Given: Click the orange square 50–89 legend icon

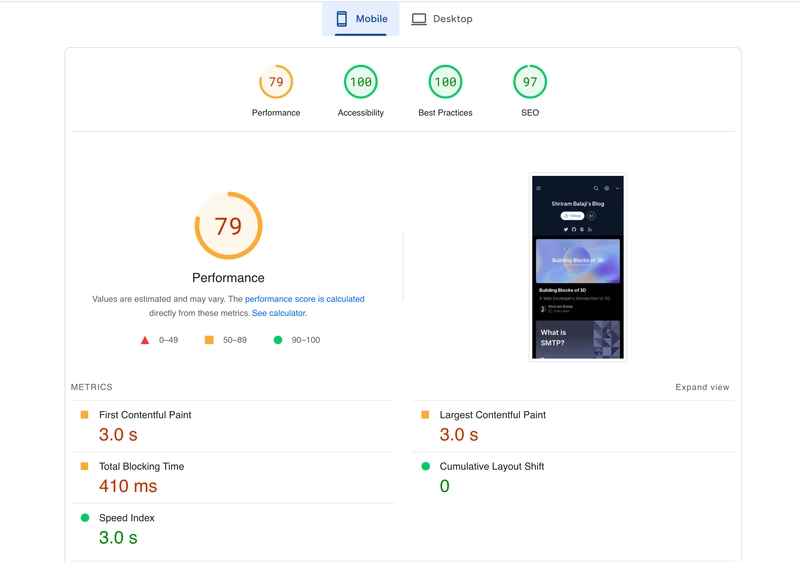Looking at the screenshot, I should [x=209, y=340].
